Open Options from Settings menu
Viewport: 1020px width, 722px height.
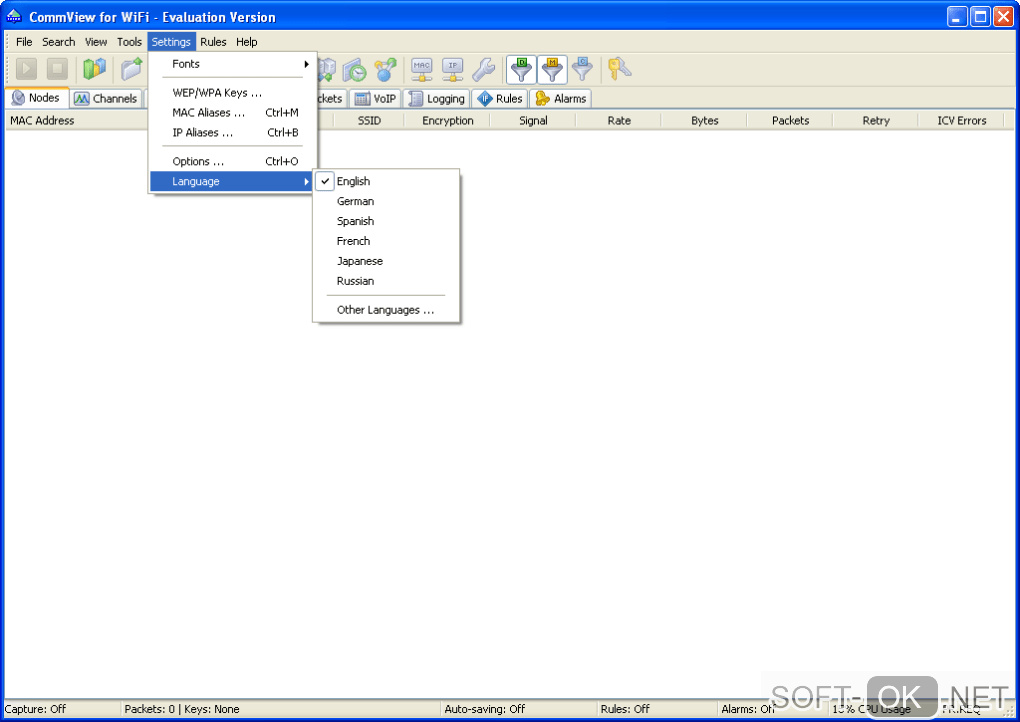[x=232, y=161]
